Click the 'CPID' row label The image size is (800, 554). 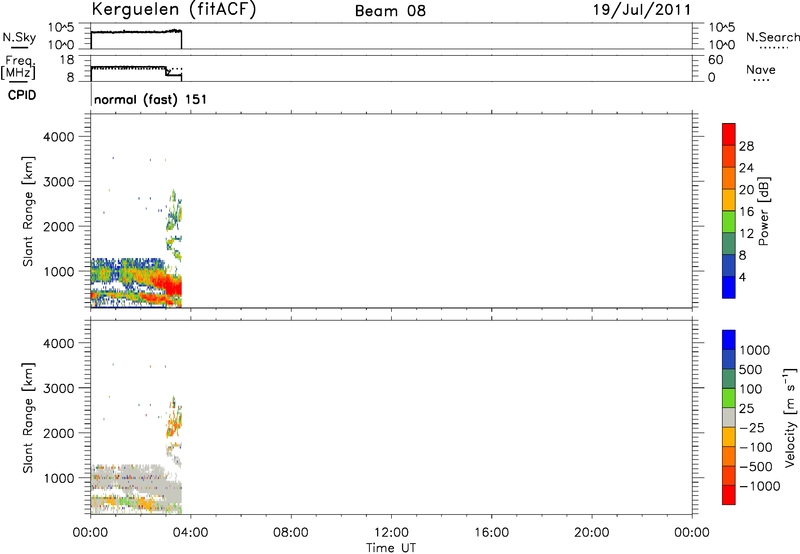tap(22, 95)
